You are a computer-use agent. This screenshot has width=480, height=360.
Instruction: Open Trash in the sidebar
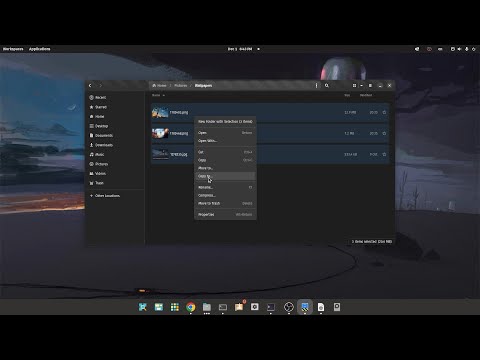click(x=97, y=183)
